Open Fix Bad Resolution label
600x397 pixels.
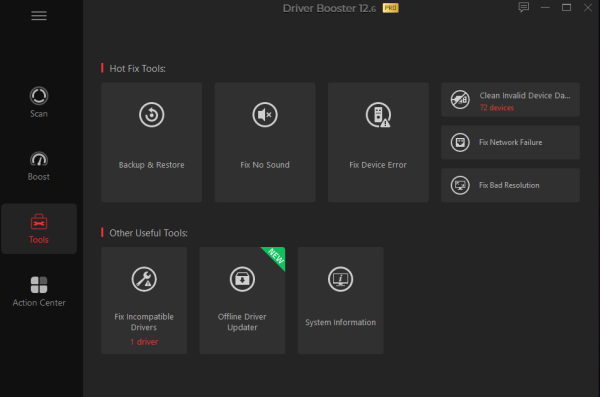[509, 185]
